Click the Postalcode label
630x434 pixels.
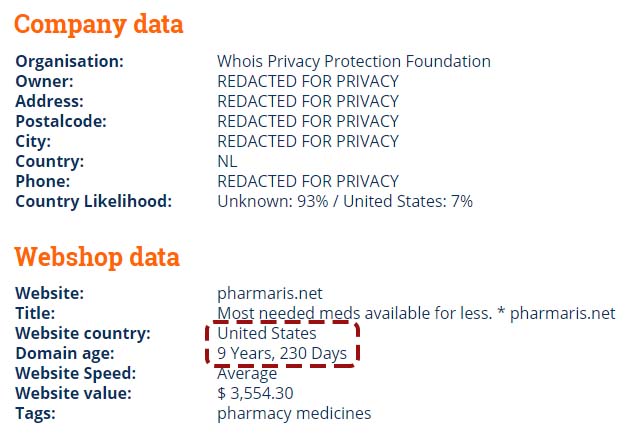pos(61,121)
